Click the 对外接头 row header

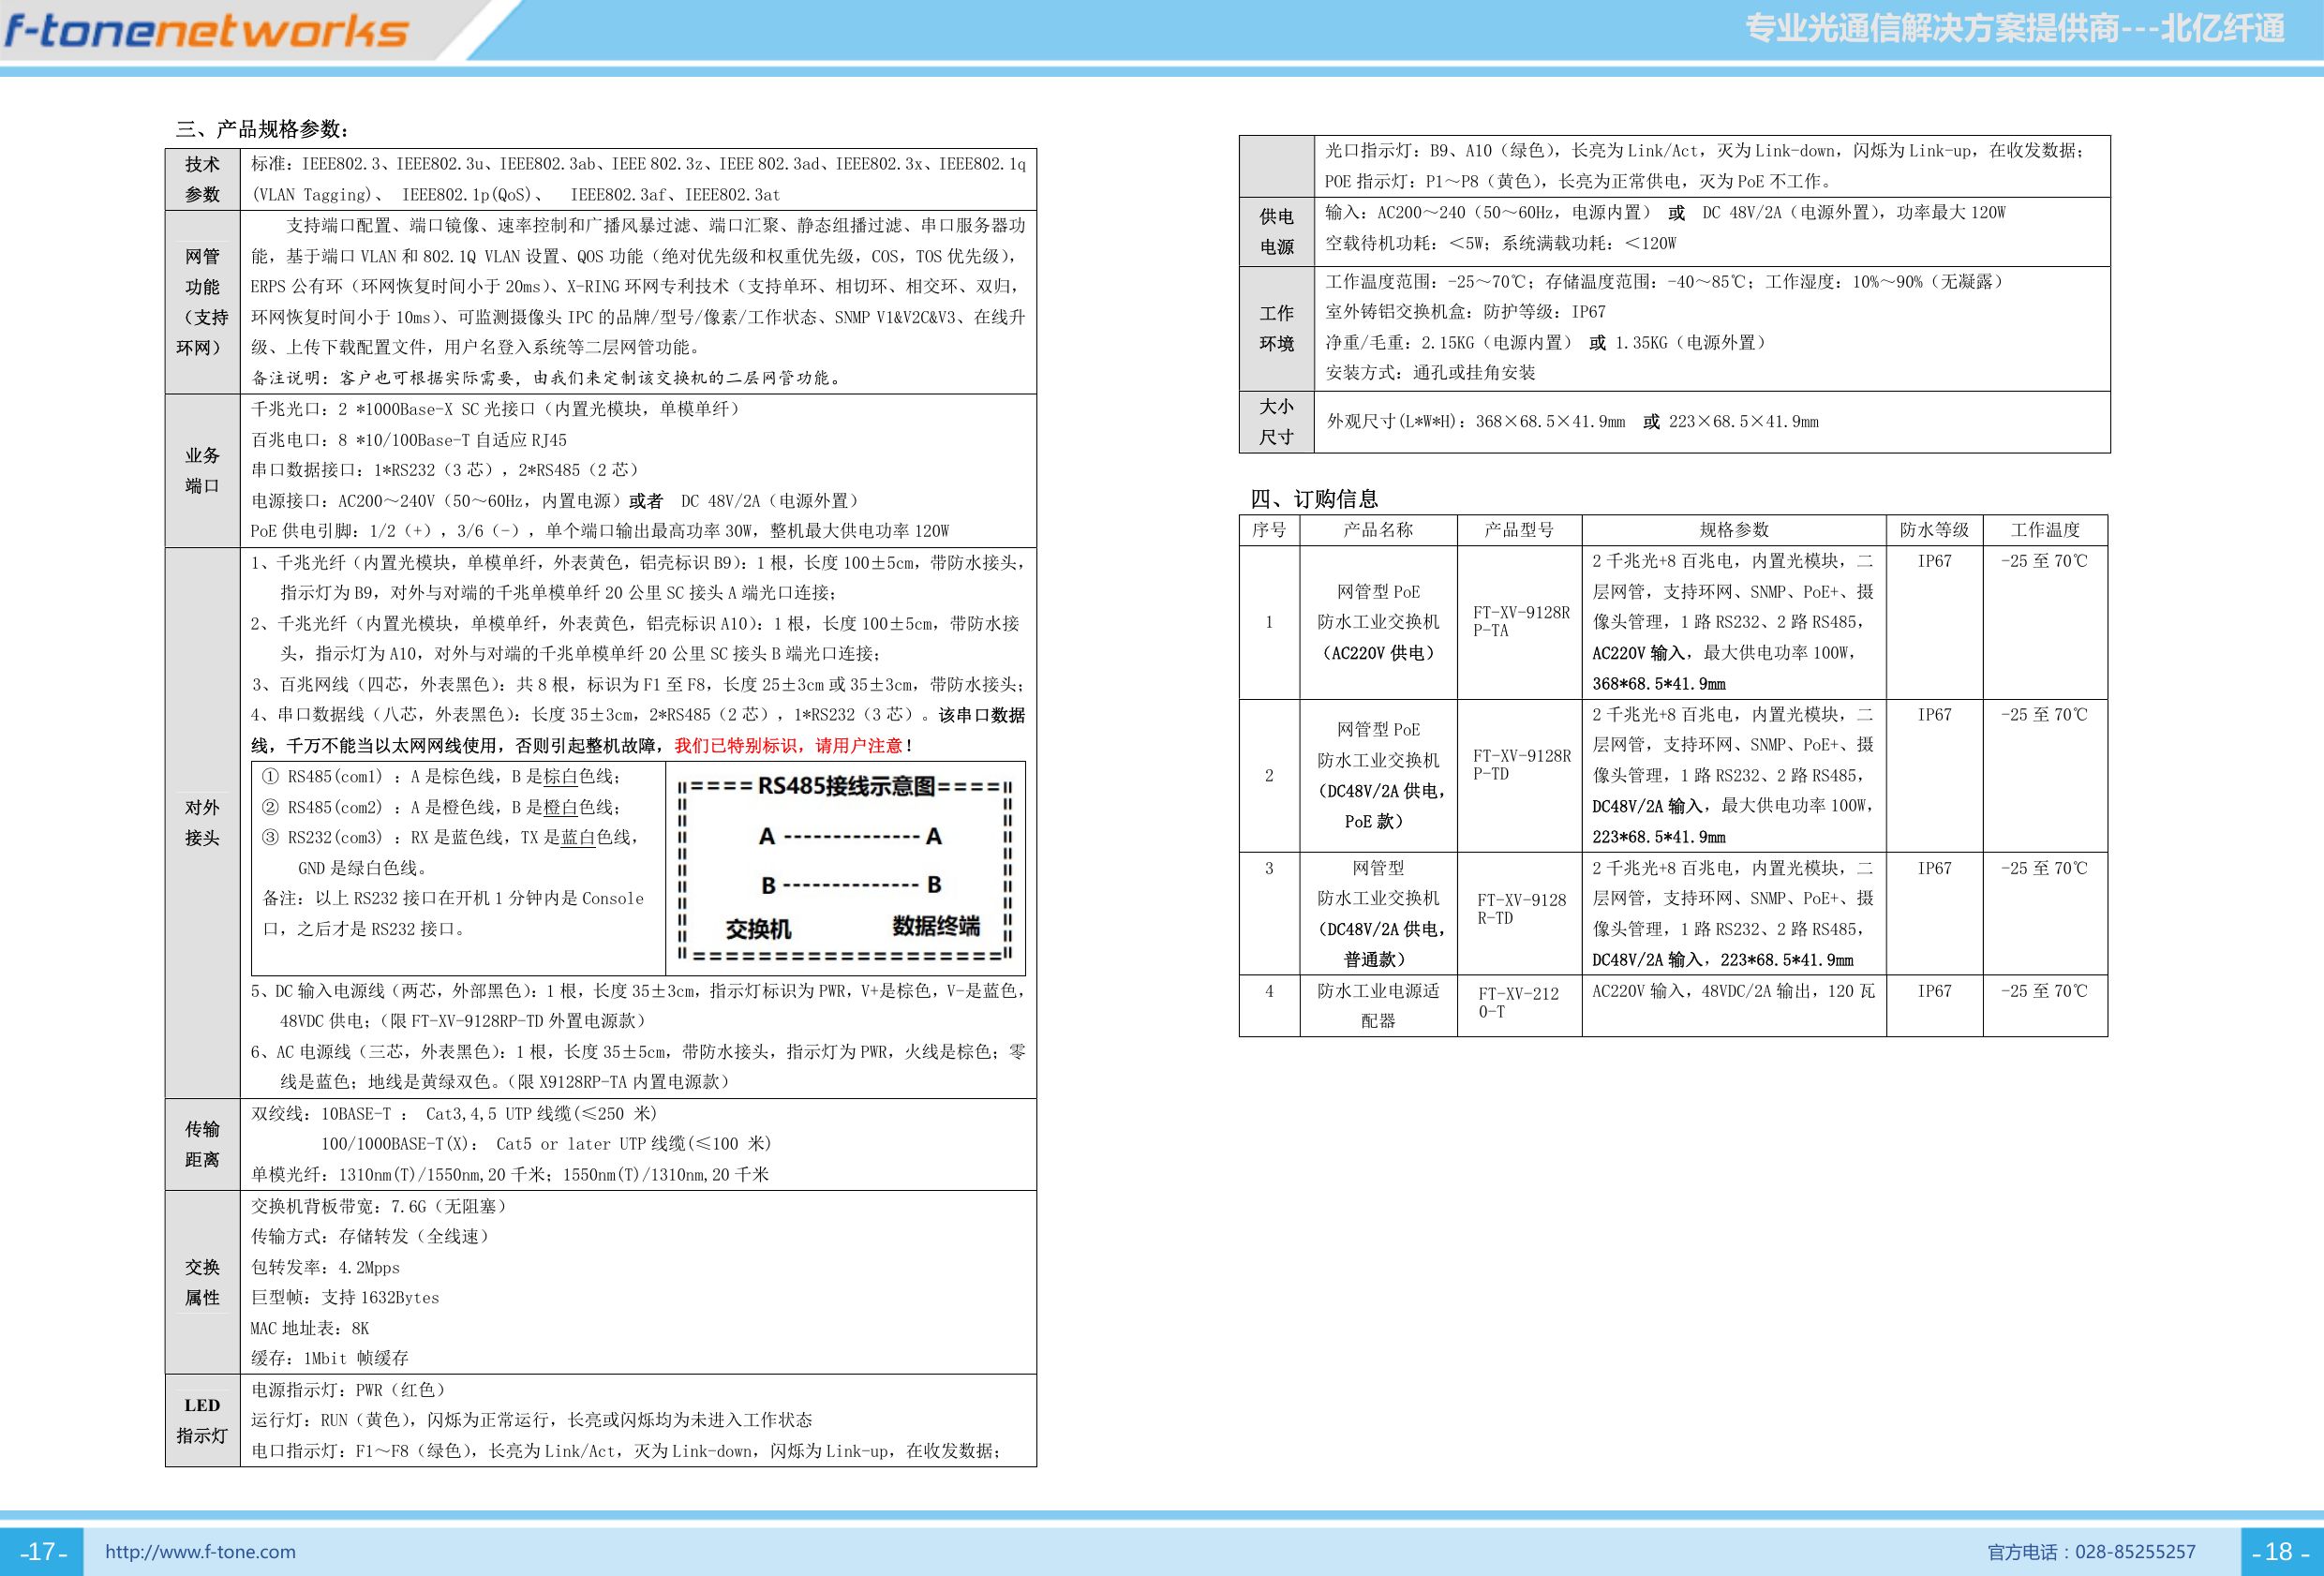203,823
